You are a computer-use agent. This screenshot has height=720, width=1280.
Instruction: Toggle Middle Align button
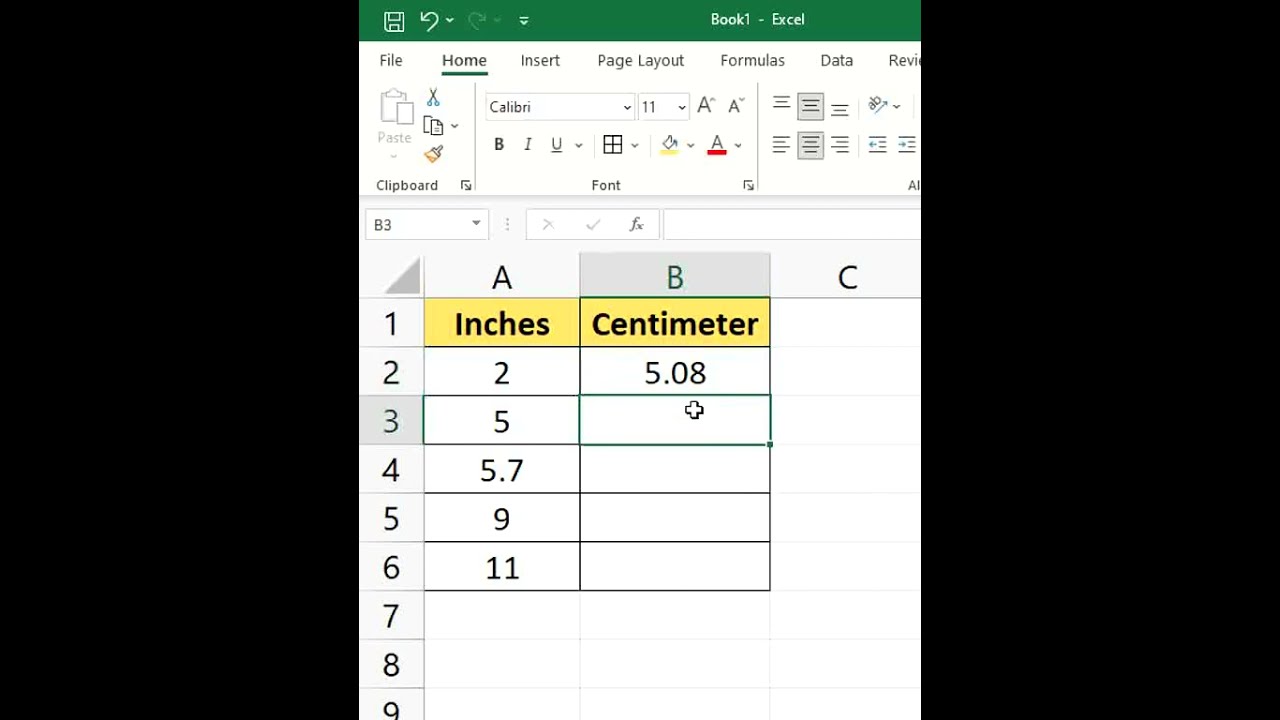point(810,106)
